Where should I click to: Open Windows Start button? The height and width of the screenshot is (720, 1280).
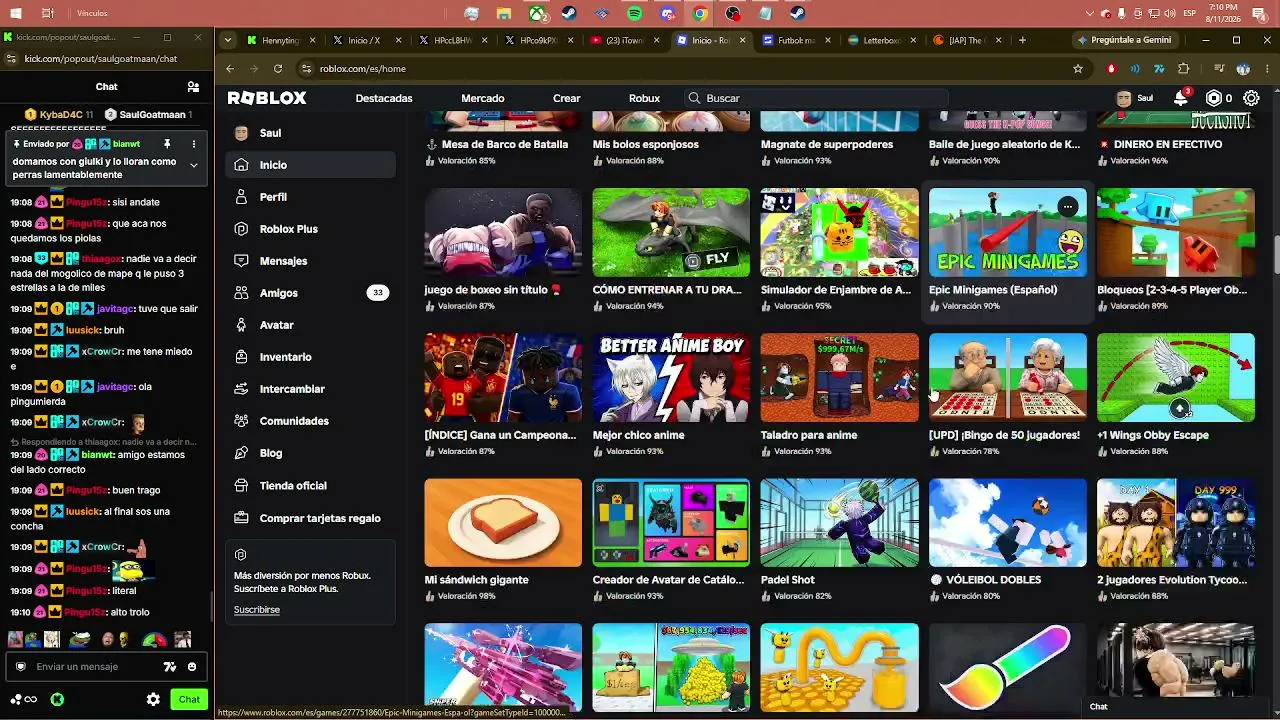pyautogui.click(x=17, y=14)
